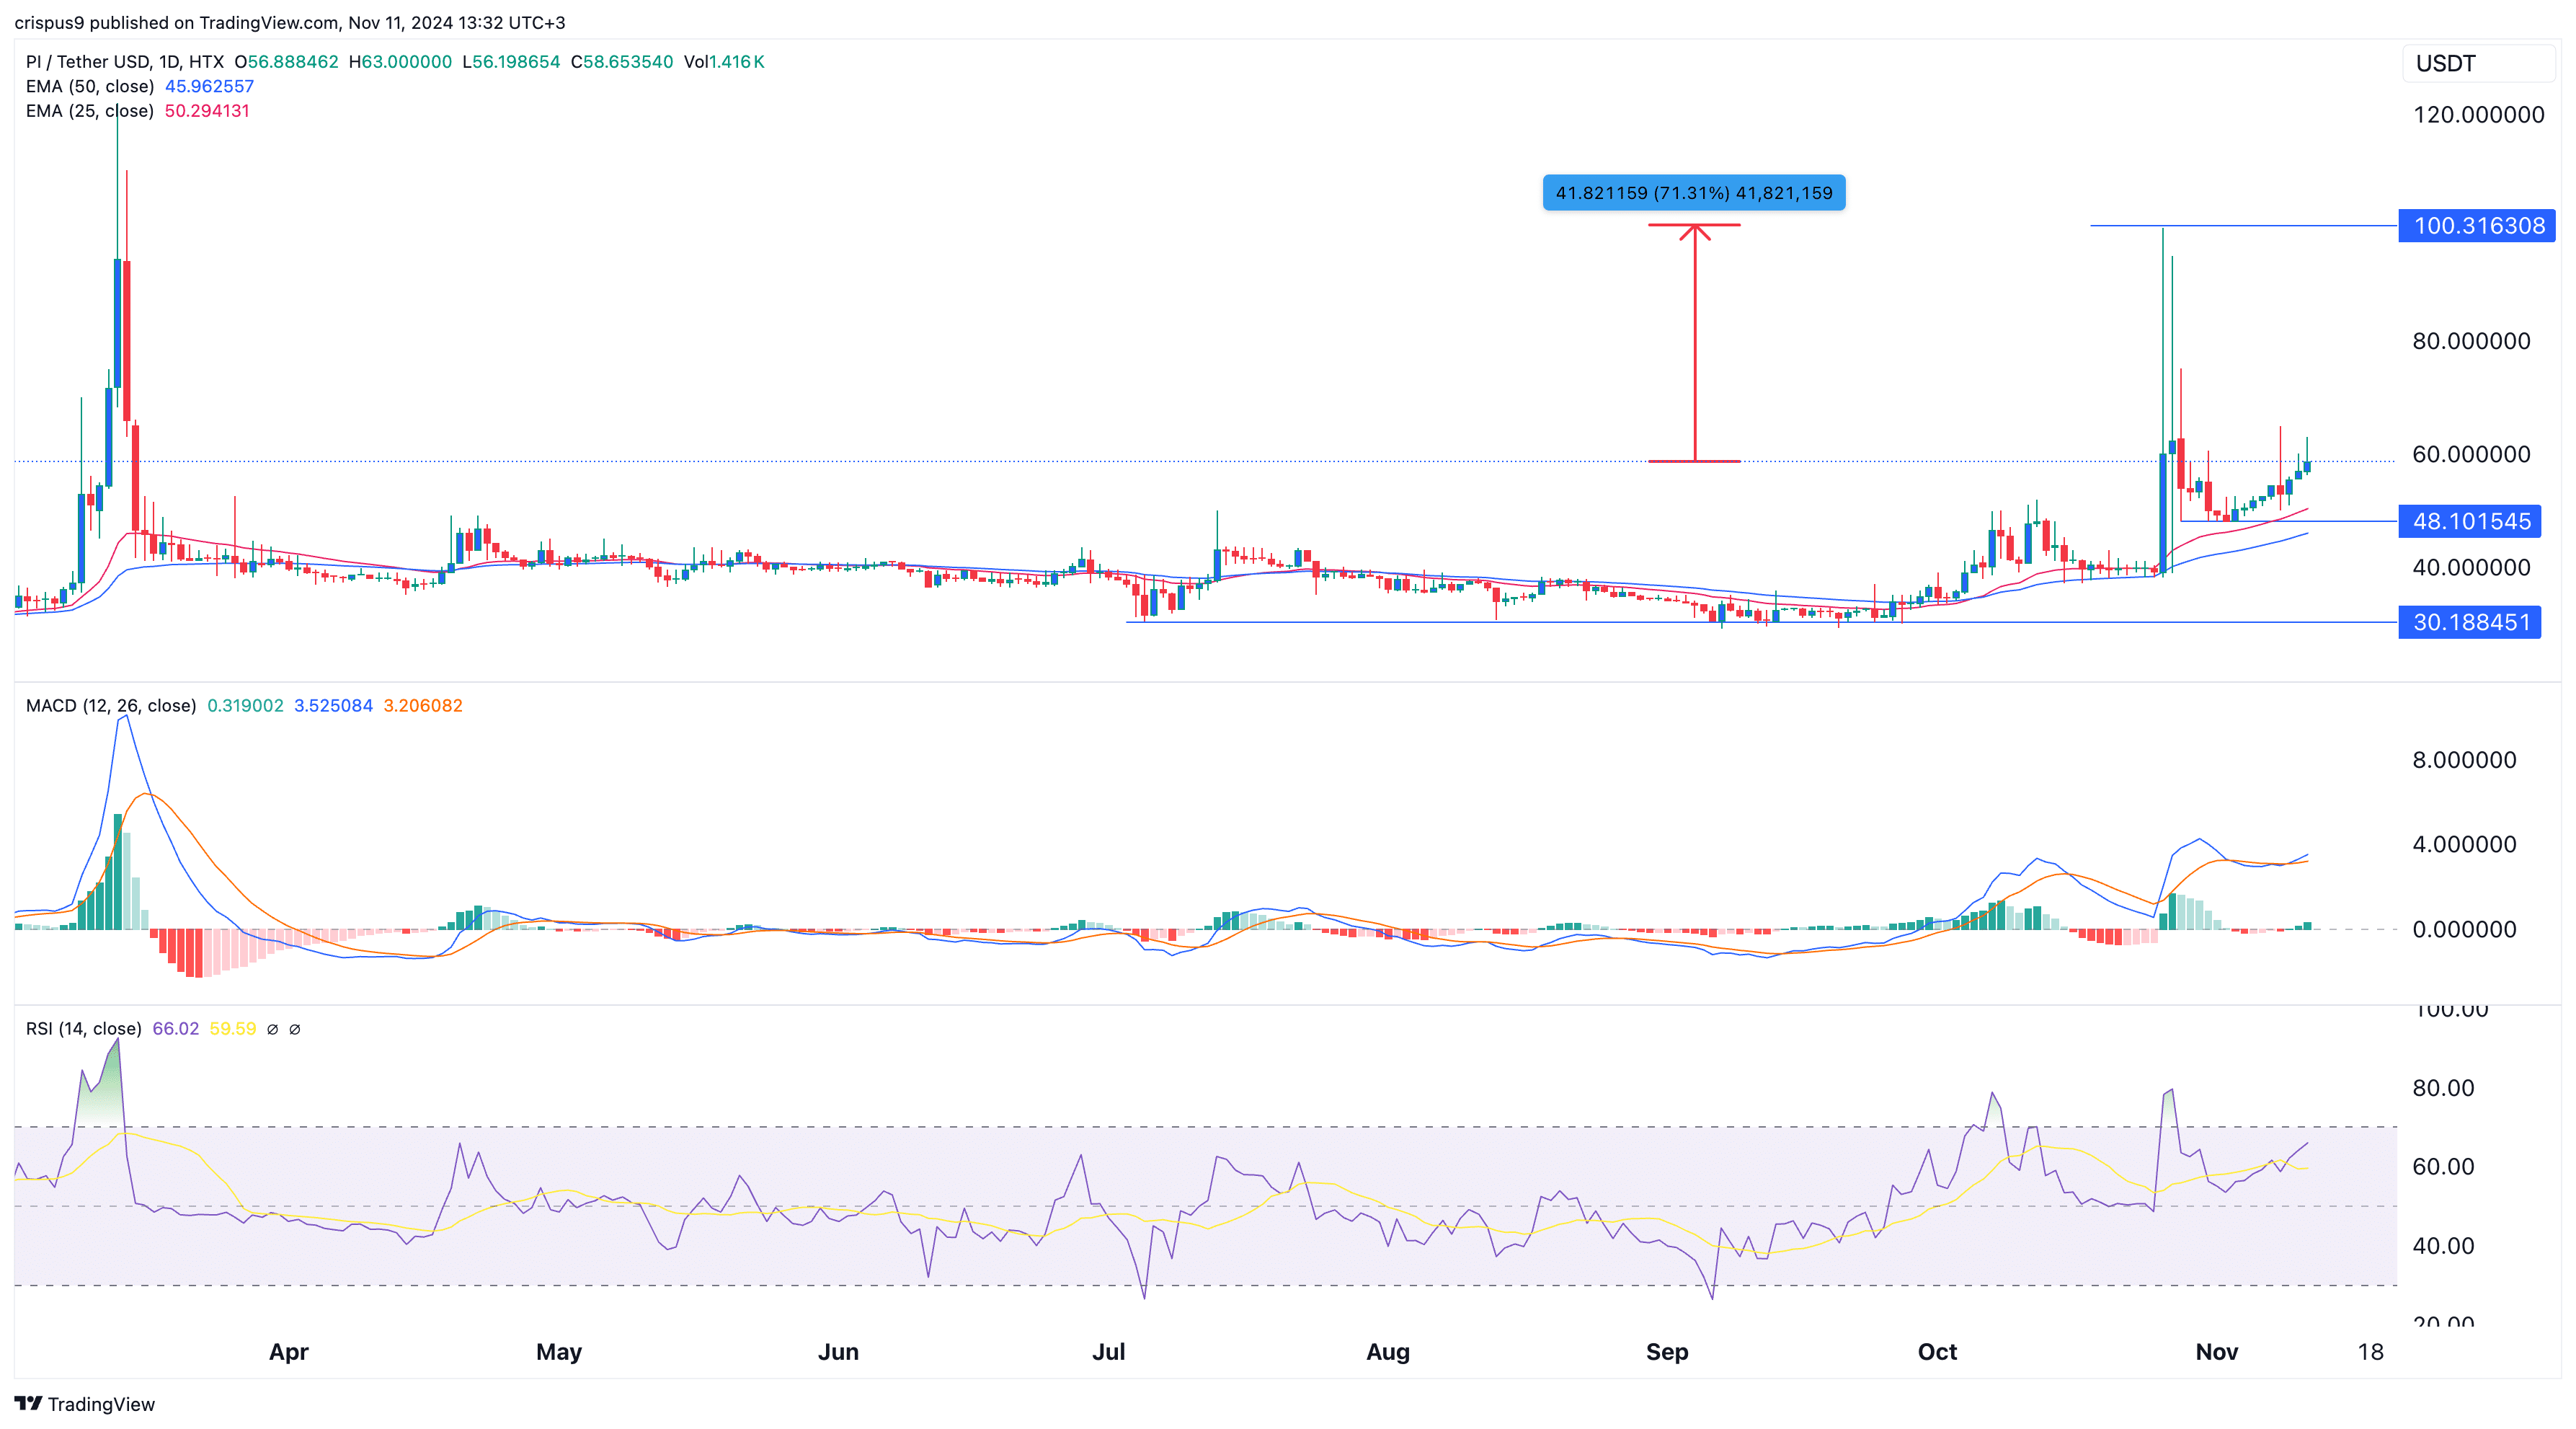Screen dimensions: 2576x1429
Task: Click the MACD histogram value 0.319002
Action: coord(245,706)
